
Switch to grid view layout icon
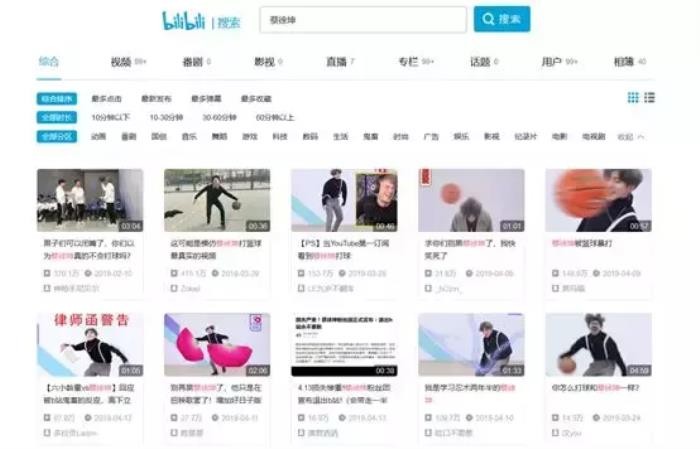[633, 98]
